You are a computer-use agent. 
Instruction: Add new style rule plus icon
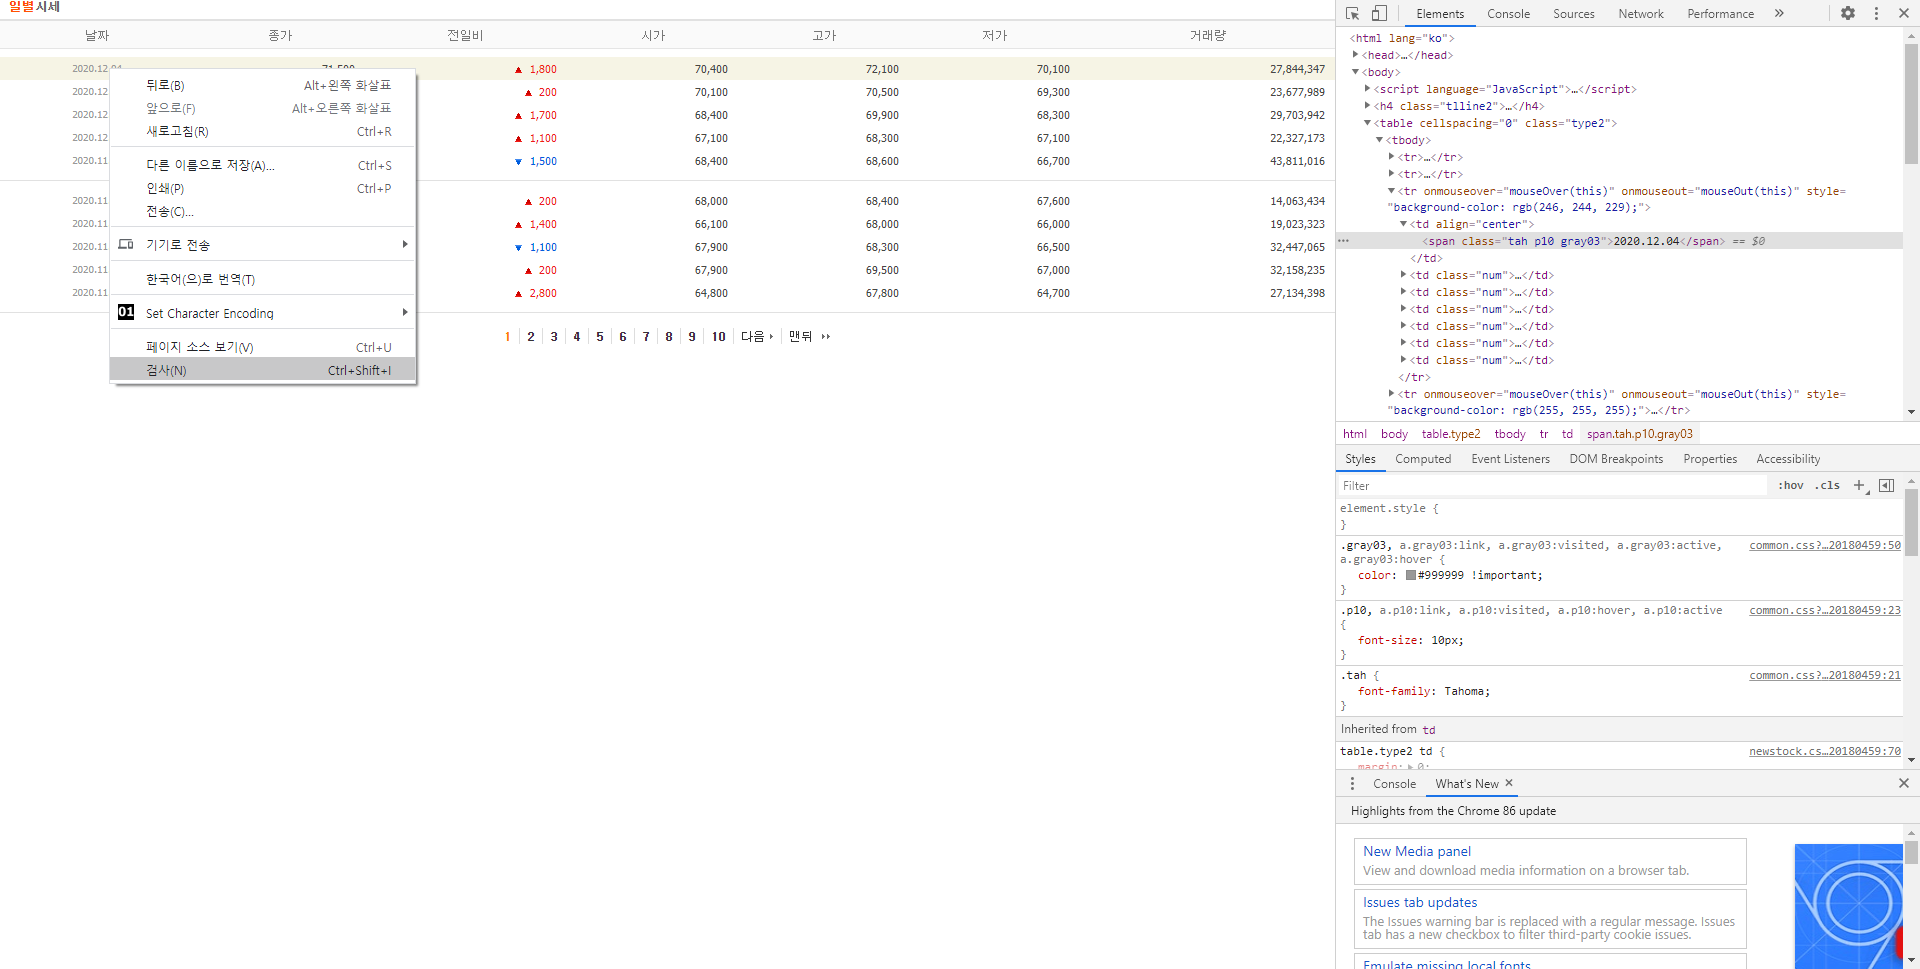pos(1859,485)
